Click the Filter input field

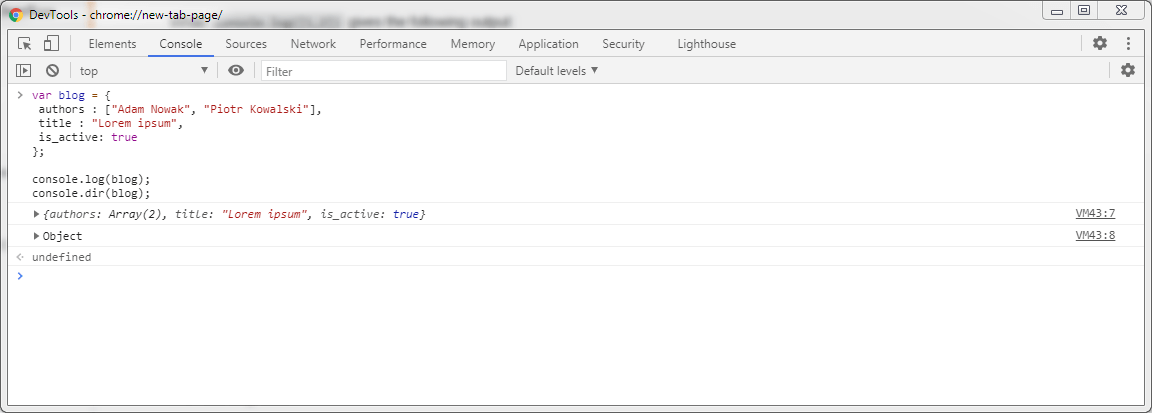pyautogui.click(x=384, y=71)
